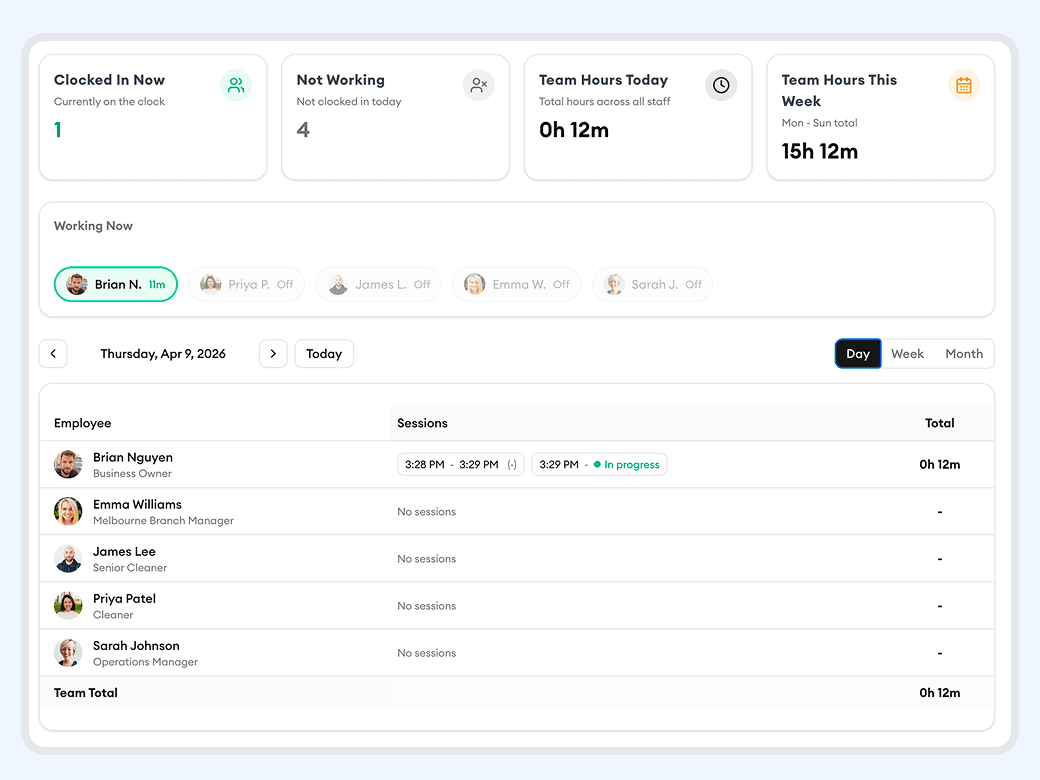Click the Team Total row
1040x780 pixels.
point(85,692)
